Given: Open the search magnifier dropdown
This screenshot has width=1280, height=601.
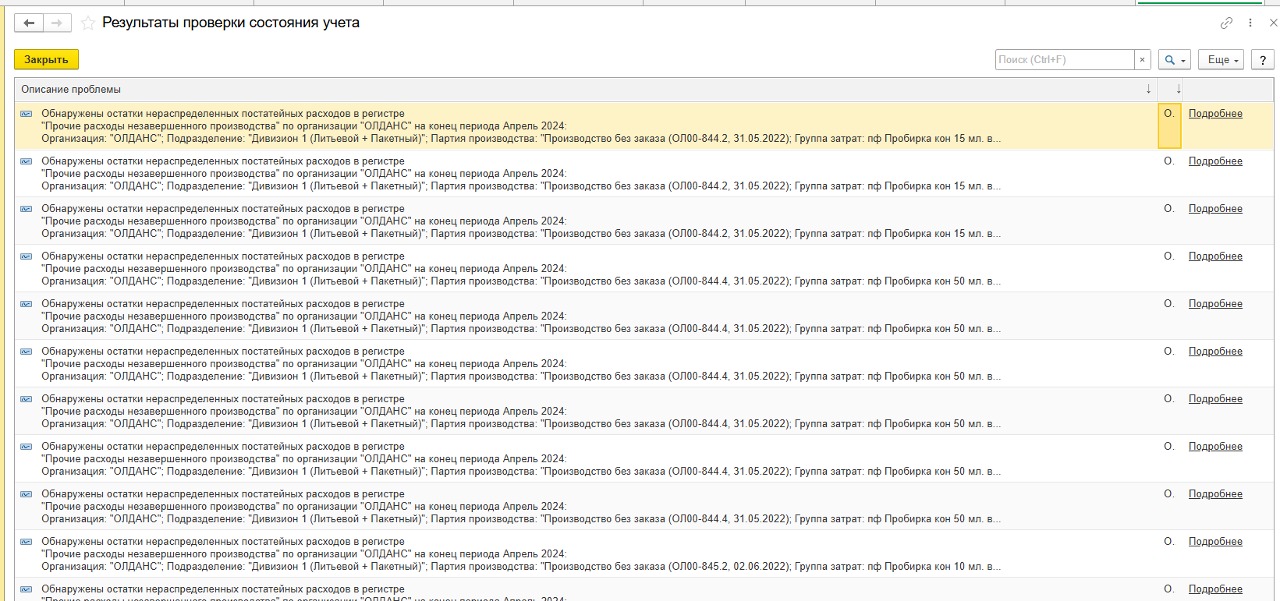Looking at the screenshot, I should pyautogui.click(x=1173, y=60).
